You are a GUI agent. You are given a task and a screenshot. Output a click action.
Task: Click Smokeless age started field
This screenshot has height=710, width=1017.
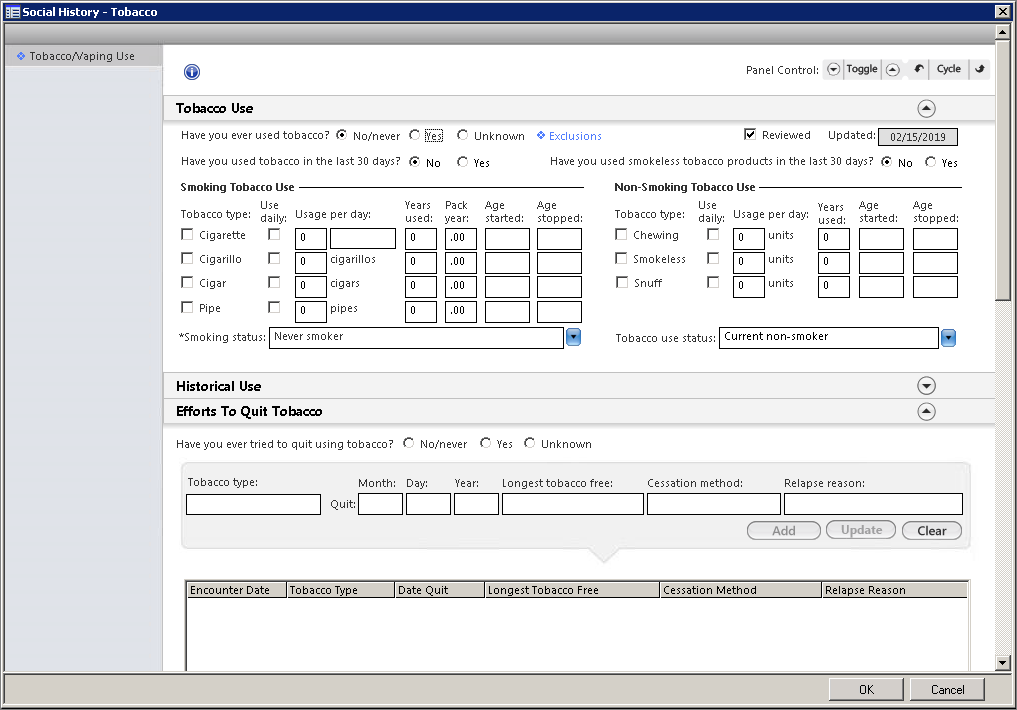coord(881,263)
